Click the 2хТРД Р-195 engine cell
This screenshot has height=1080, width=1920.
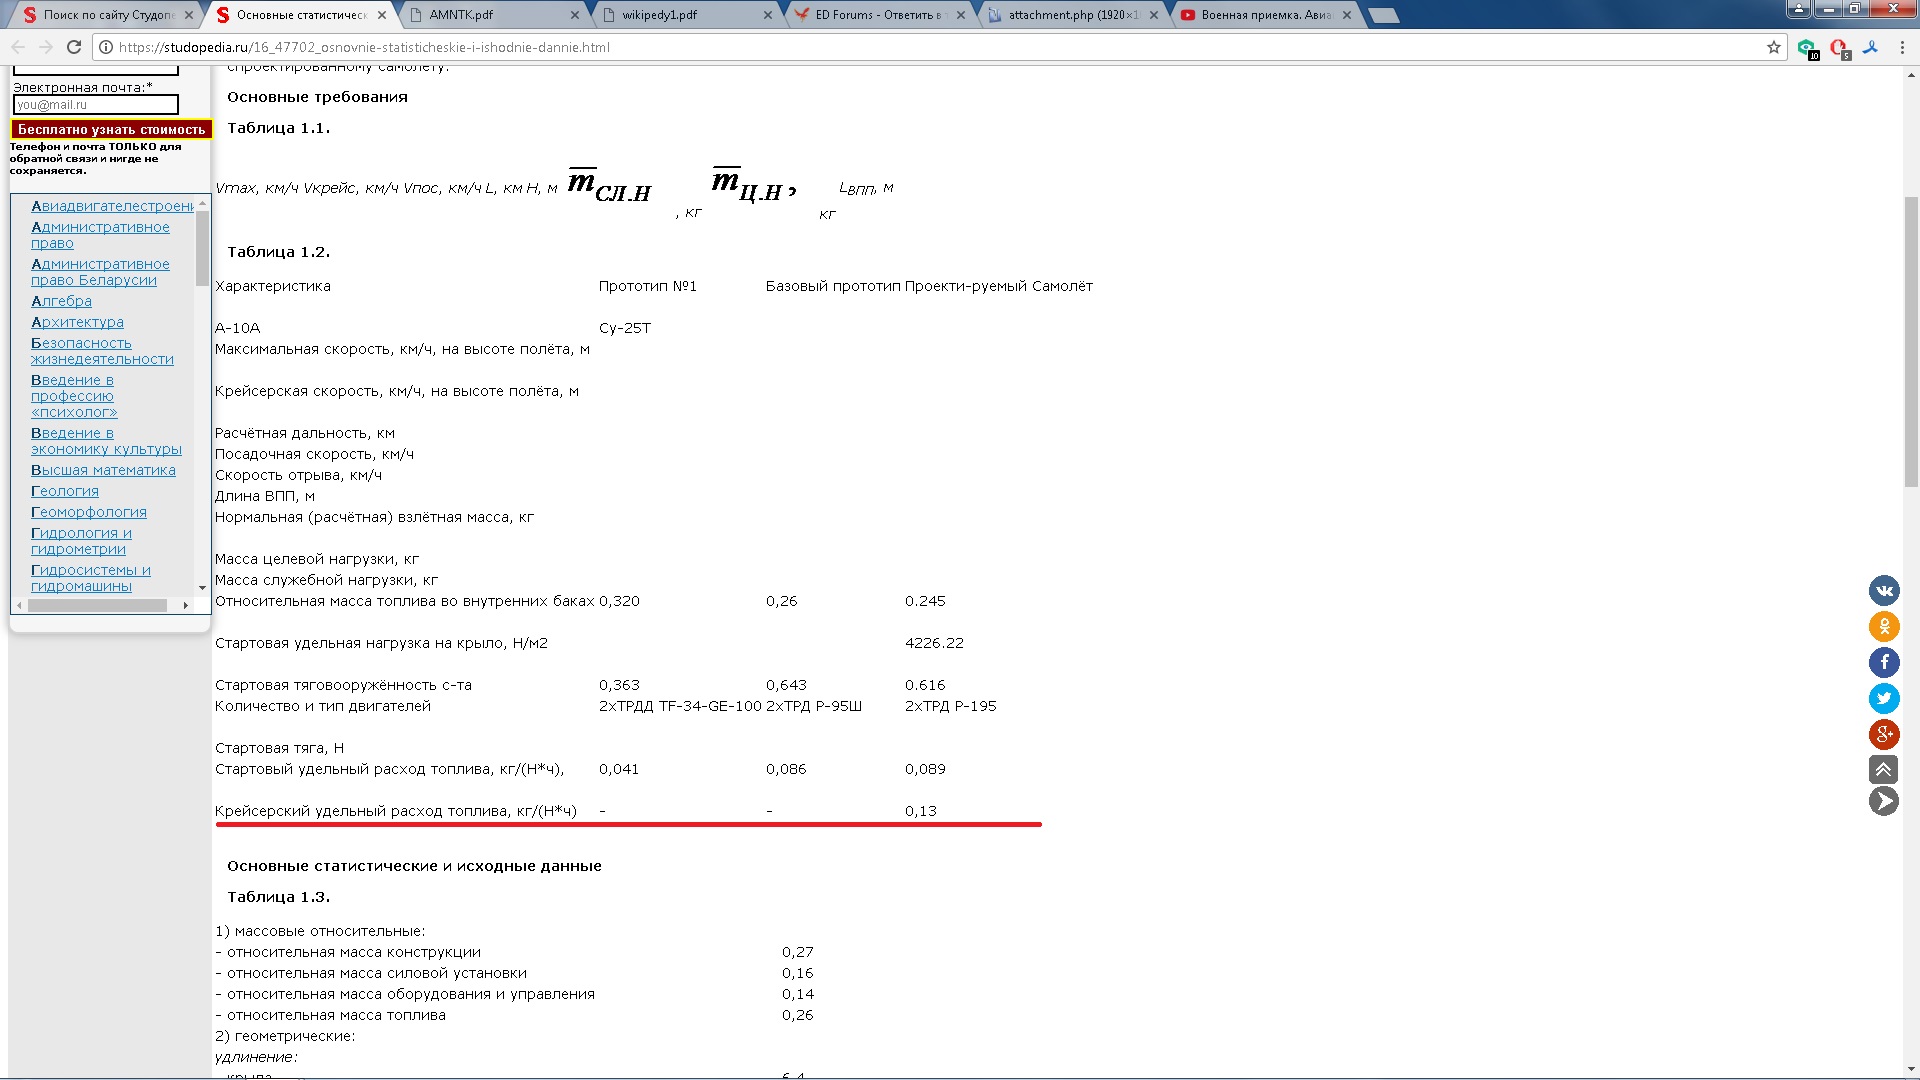(x=950, y=706)
